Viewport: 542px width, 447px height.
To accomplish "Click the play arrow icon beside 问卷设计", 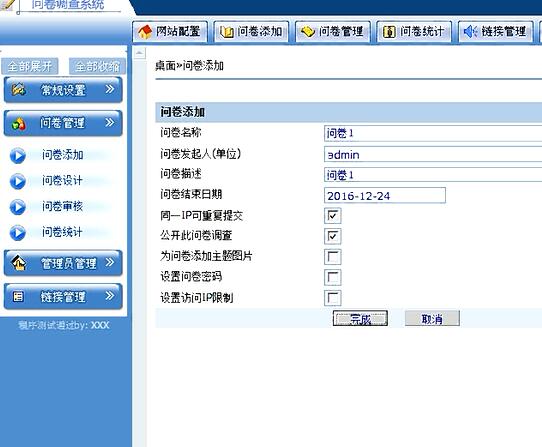I will pos(18,181).
